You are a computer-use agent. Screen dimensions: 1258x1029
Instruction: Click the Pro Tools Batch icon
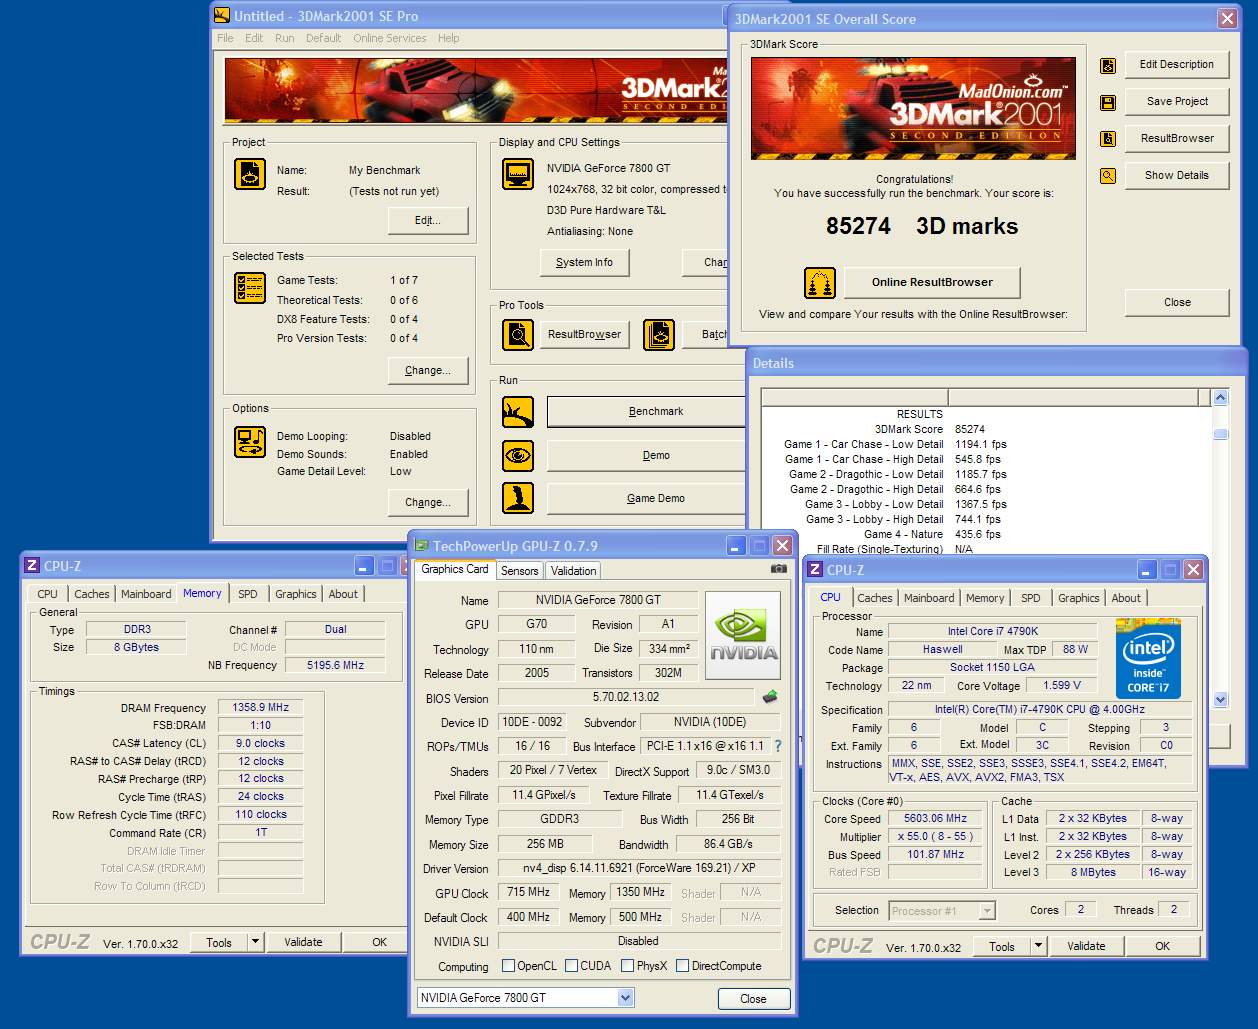tap(659, 334)
